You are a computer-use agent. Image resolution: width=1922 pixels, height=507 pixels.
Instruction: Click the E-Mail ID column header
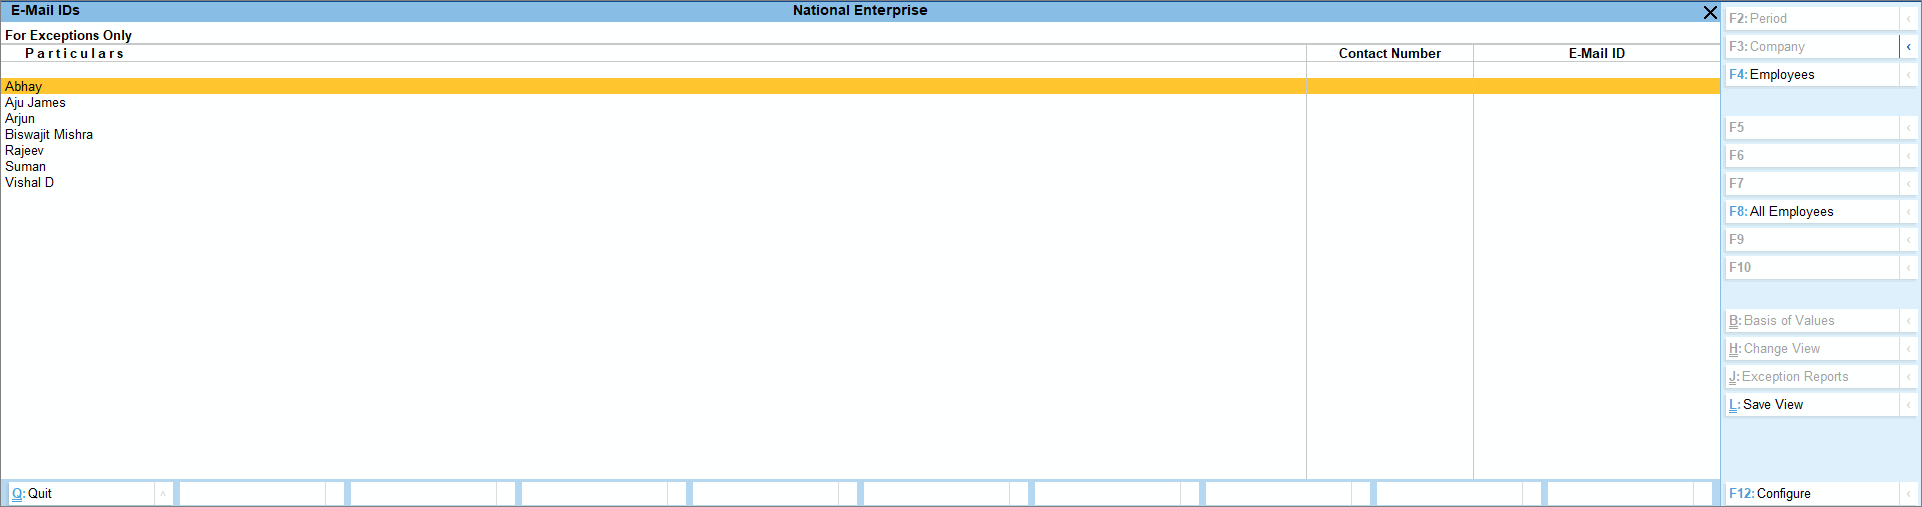coord(1596,54)
